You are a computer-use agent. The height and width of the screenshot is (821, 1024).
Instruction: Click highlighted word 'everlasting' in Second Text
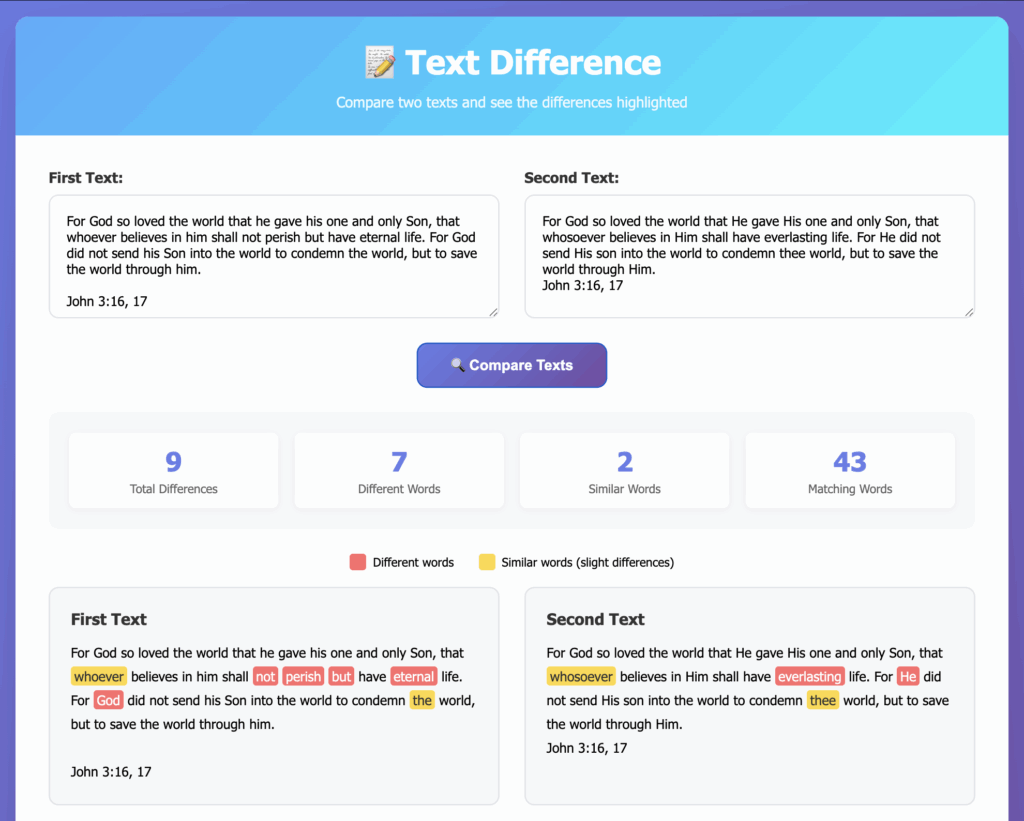(x=809, y=677)
